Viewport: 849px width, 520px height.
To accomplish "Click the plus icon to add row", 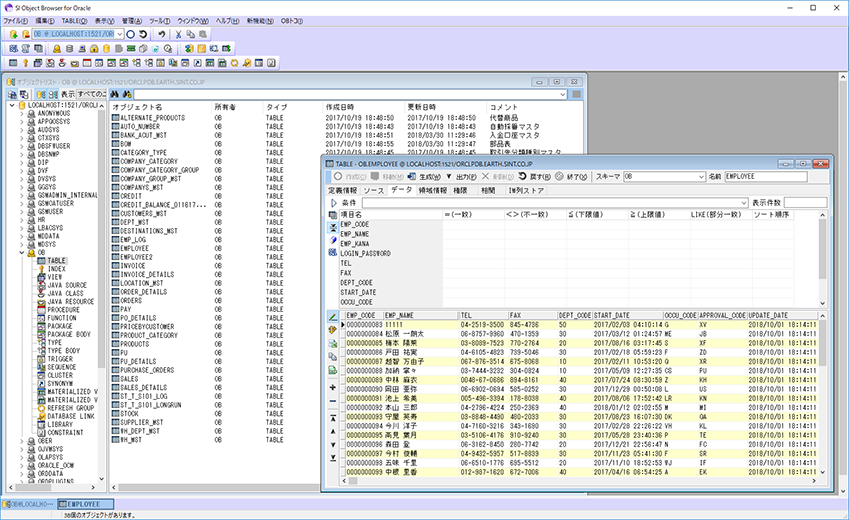I will point(333,387).
